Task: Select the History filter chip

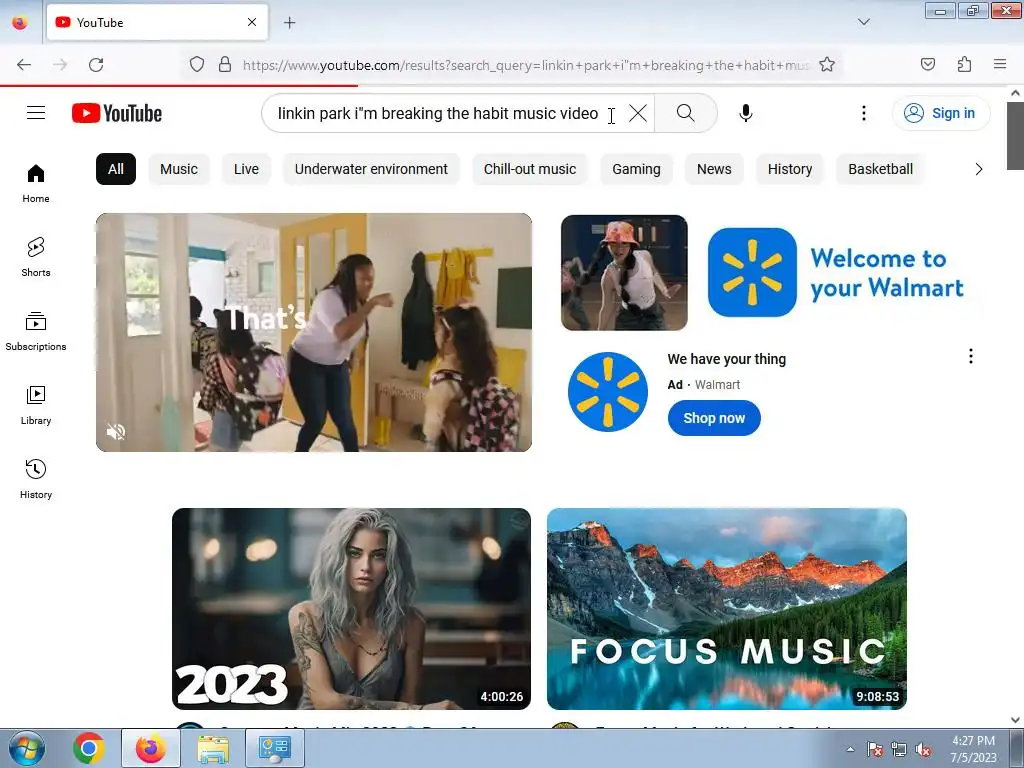Action: click(x=790, y=169)
